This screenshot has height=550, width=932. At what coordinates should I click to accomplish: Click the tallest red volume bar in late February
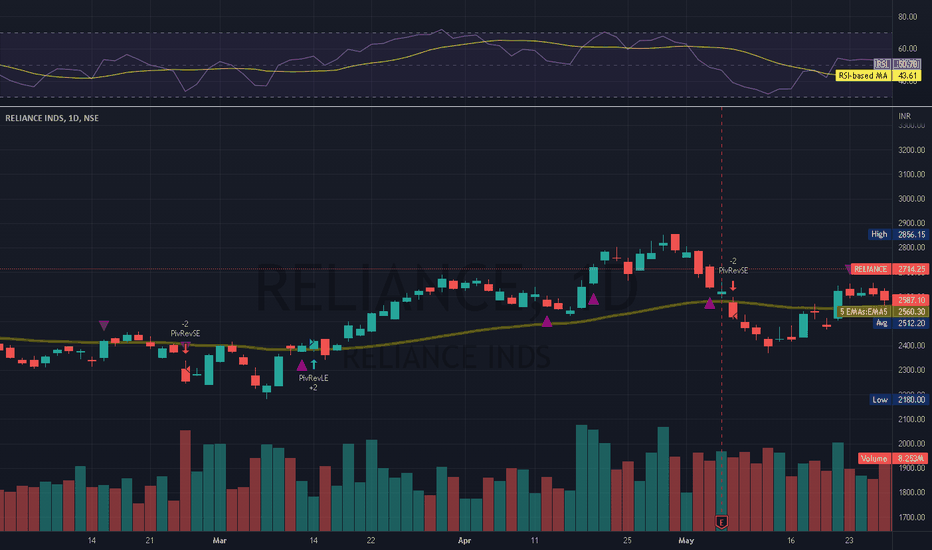185,480
